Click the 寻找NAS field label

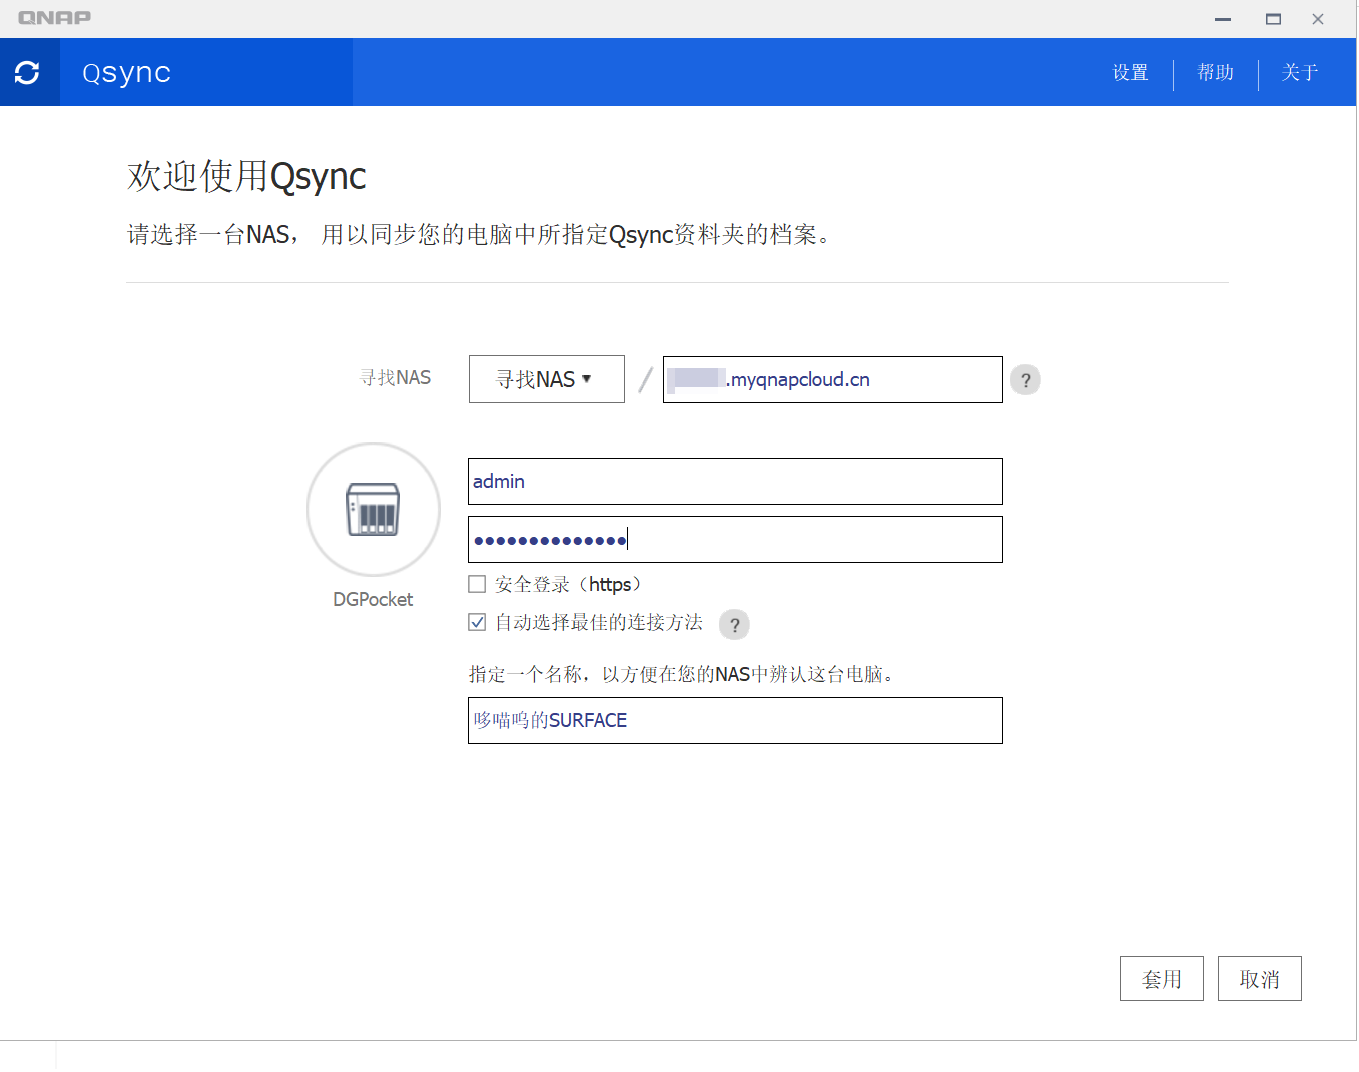point(395,378)
